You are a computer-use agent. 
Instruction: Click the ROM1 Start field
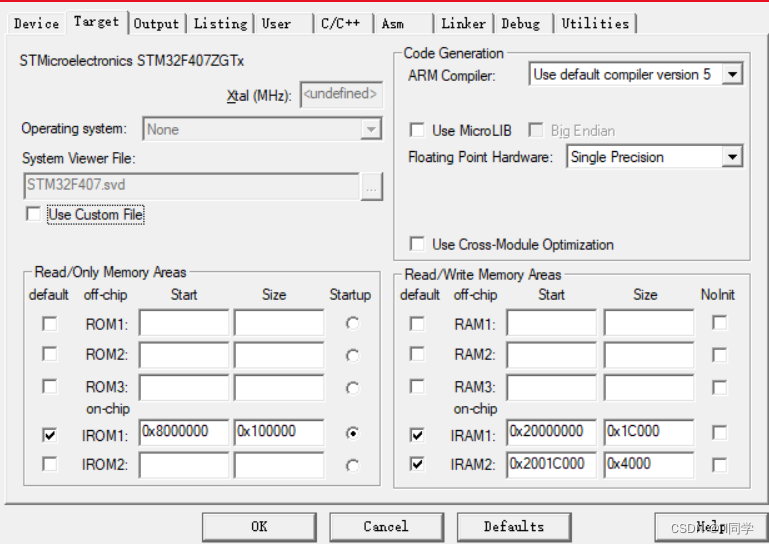pyautogui.click(x=184, y=323)
